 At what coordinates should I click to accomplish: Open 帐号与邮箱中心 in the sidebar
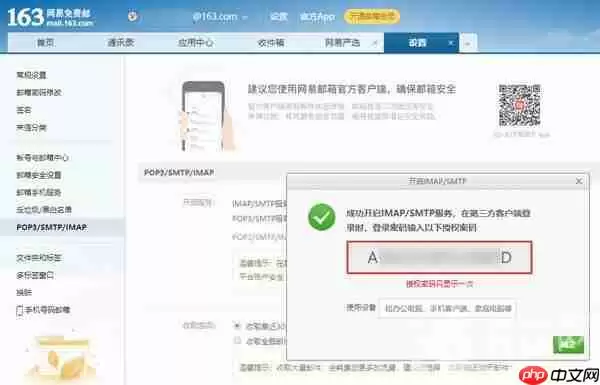click(x=42, y=157)
